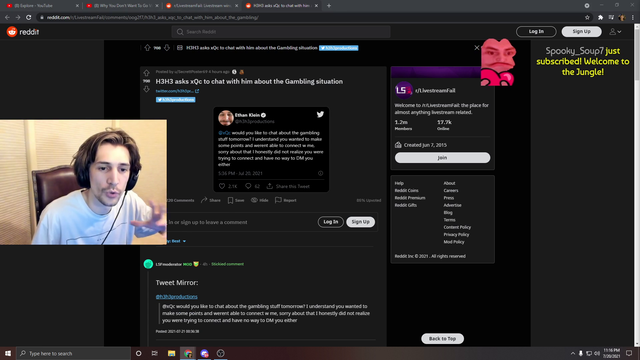This screenshot has height=360, width=640.
Task: Report the post with flag button
Action: click(286, 200)
